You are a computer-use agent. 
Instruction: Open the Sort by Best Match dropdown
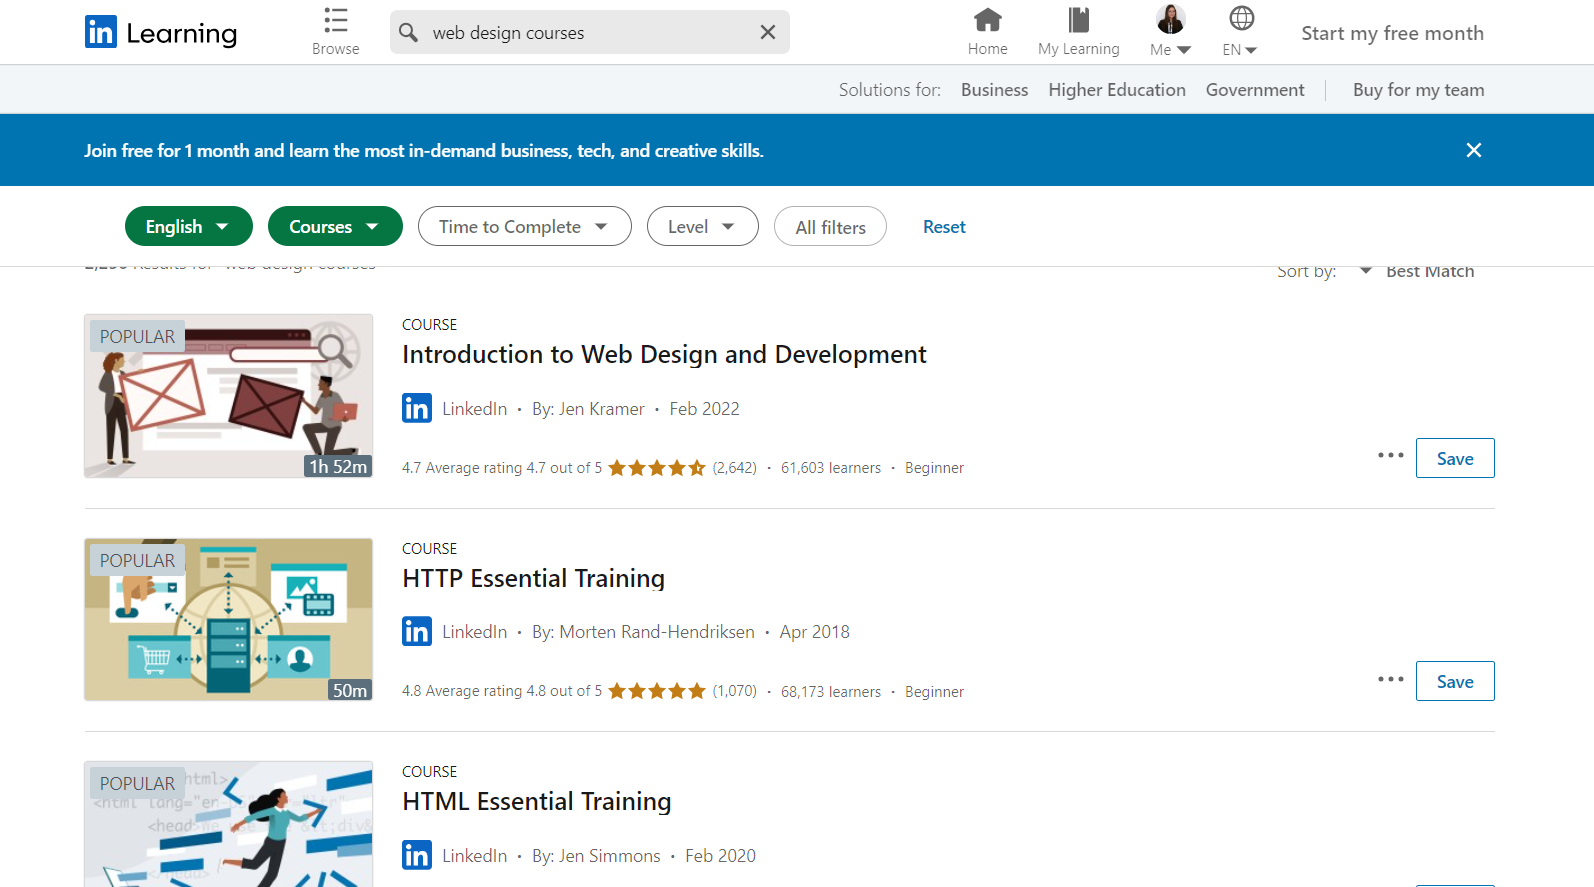(x=1418, y=271)
